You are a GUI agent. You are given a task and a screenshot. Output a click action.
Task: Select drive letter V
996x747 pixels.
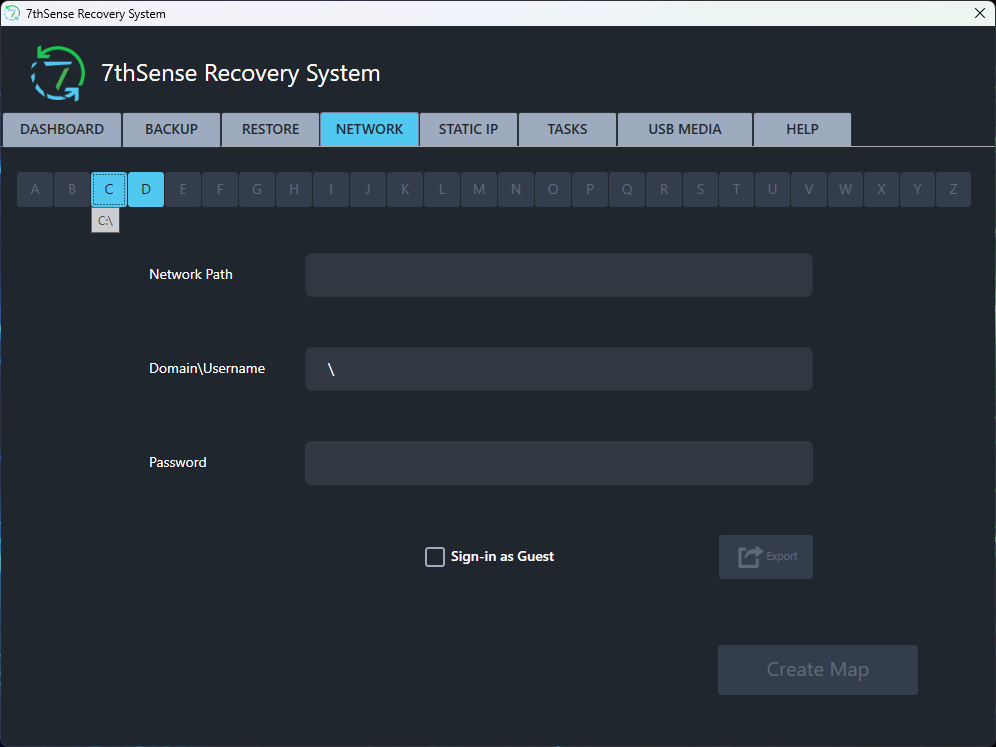[809, 189]
